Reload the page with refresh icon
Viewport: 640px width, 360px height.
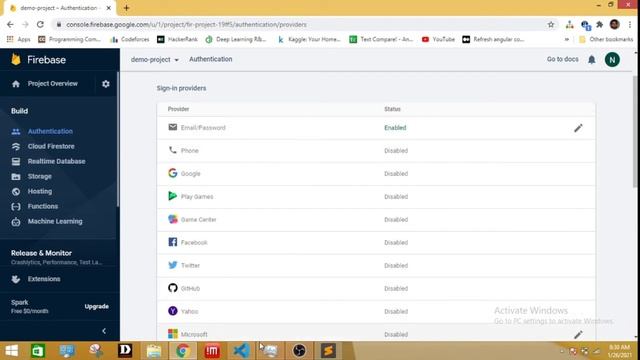pyautogui.click(x=40, y=24)
